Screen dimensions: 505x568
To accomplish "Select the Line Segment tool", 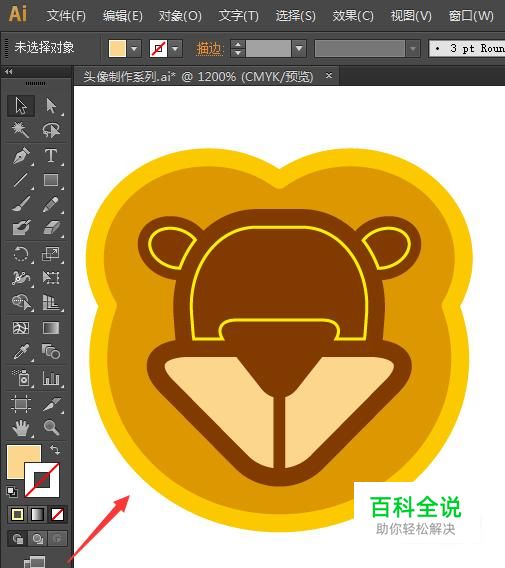I will [21, 180].
